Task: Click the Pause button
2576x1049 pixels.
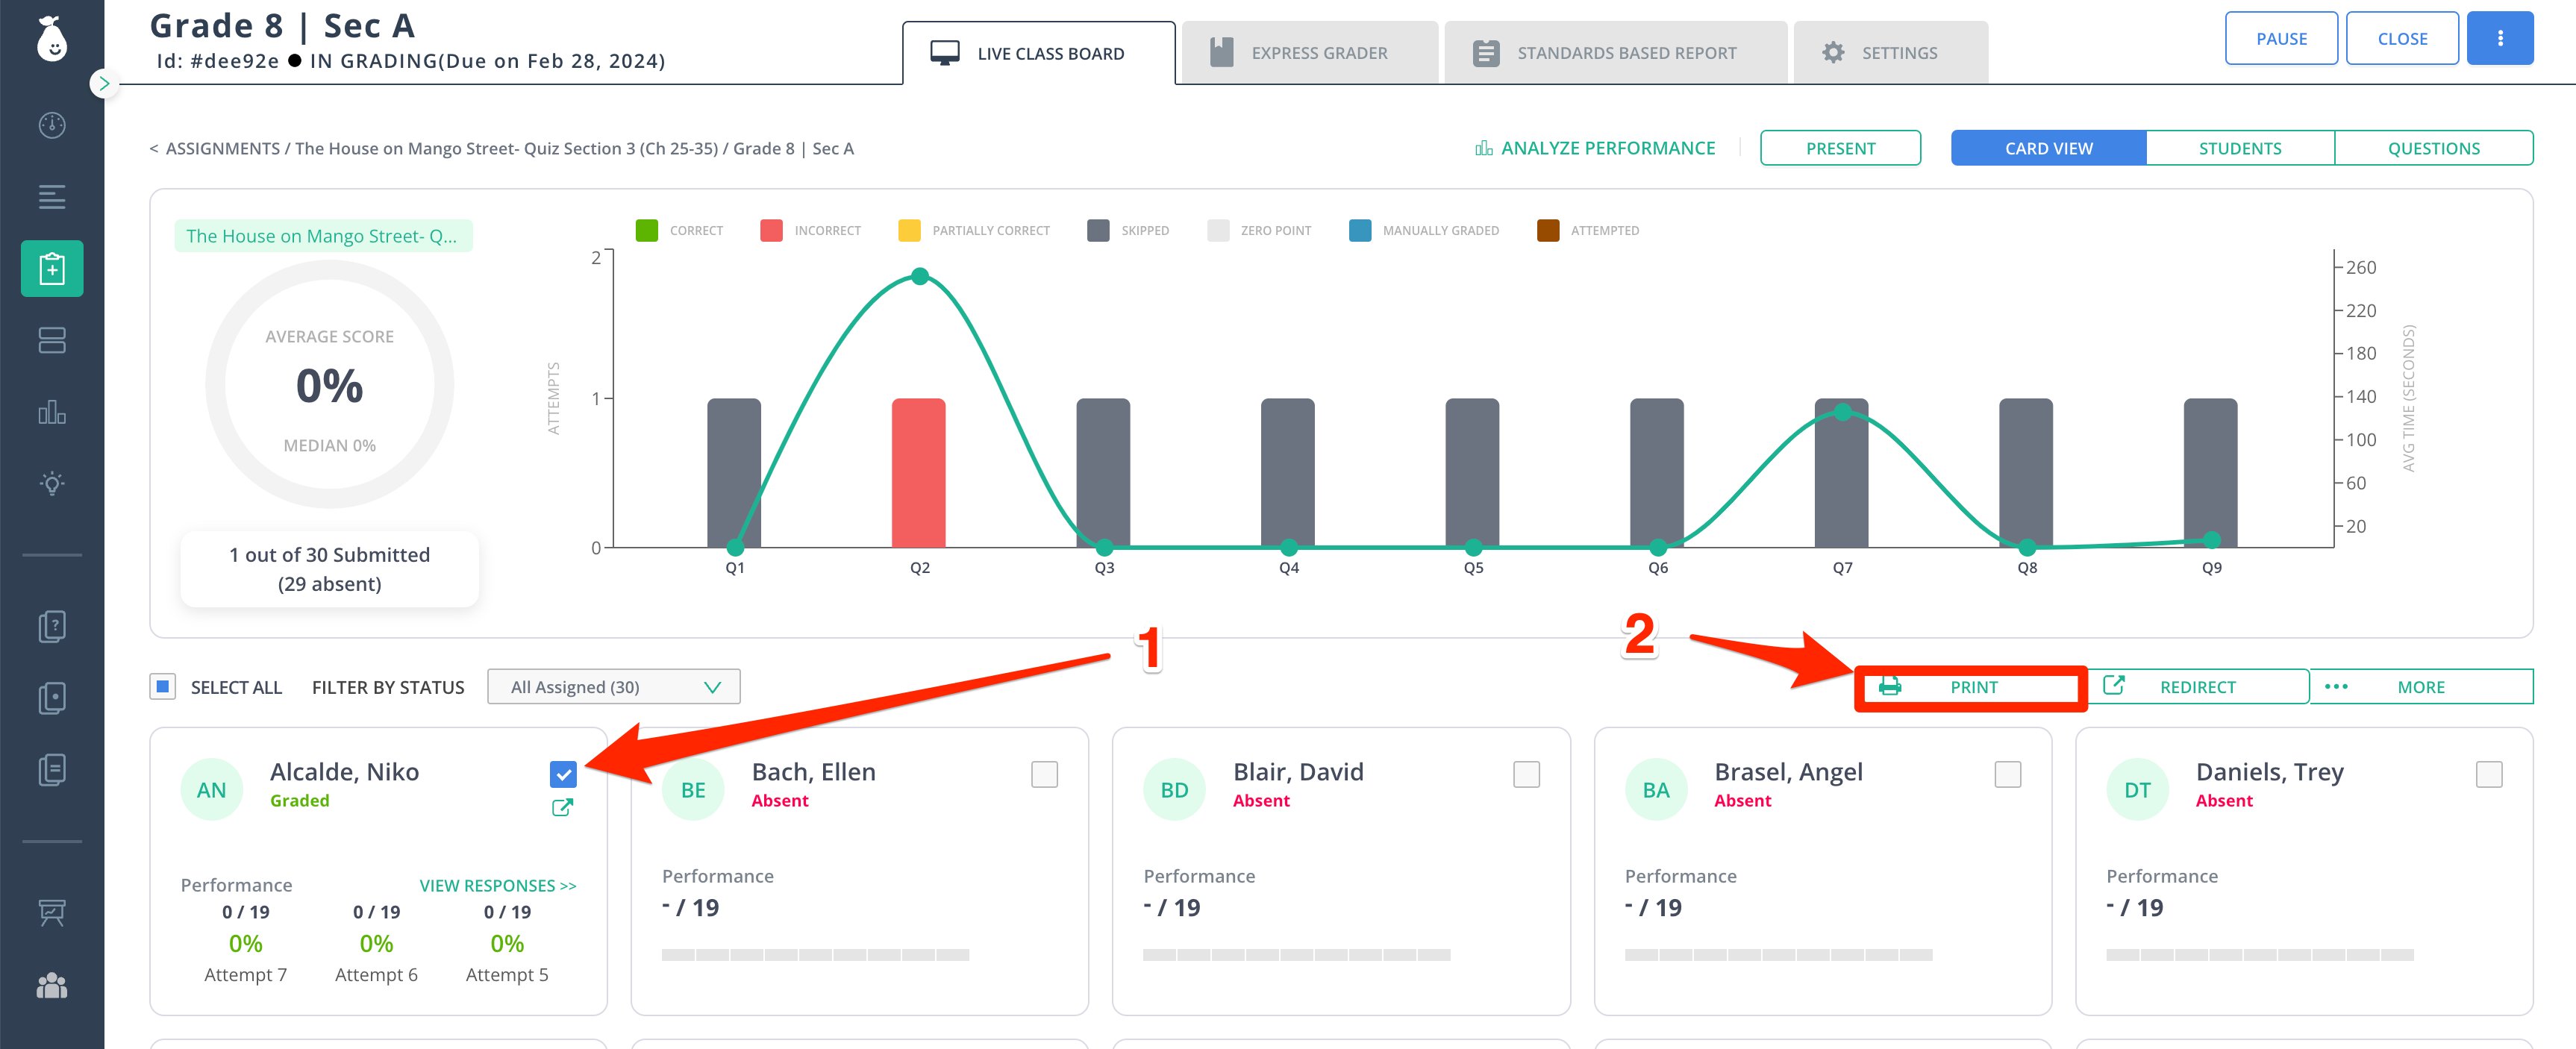Action: tap(2281, 38)
